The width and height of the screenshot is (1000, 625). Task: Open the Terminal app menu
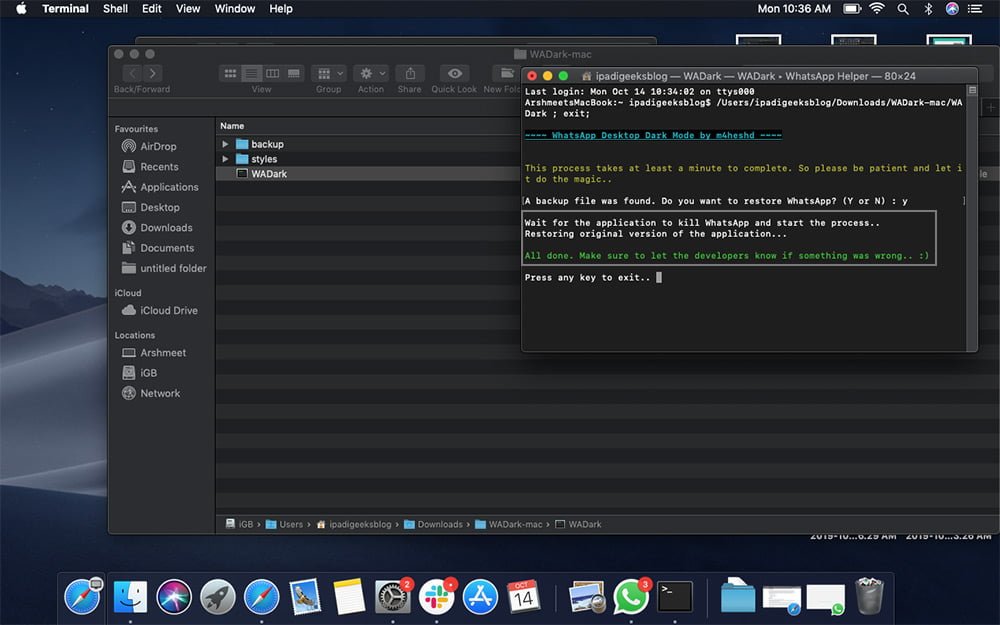pyautogui.click(x=65, y=9)
